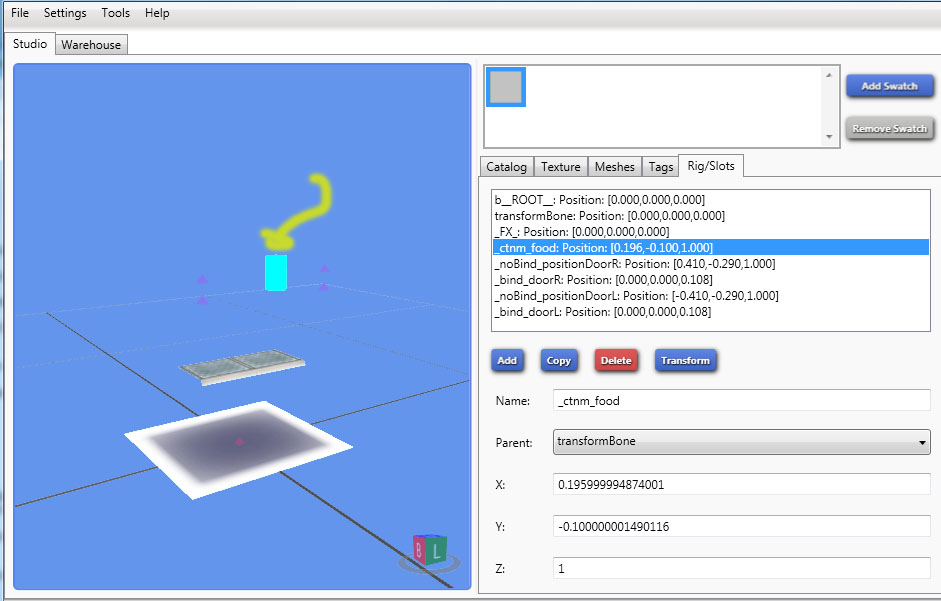The width and height of the screenshot is (941, 601).
Task: Open the Parent dropdown
Action: 741,442
